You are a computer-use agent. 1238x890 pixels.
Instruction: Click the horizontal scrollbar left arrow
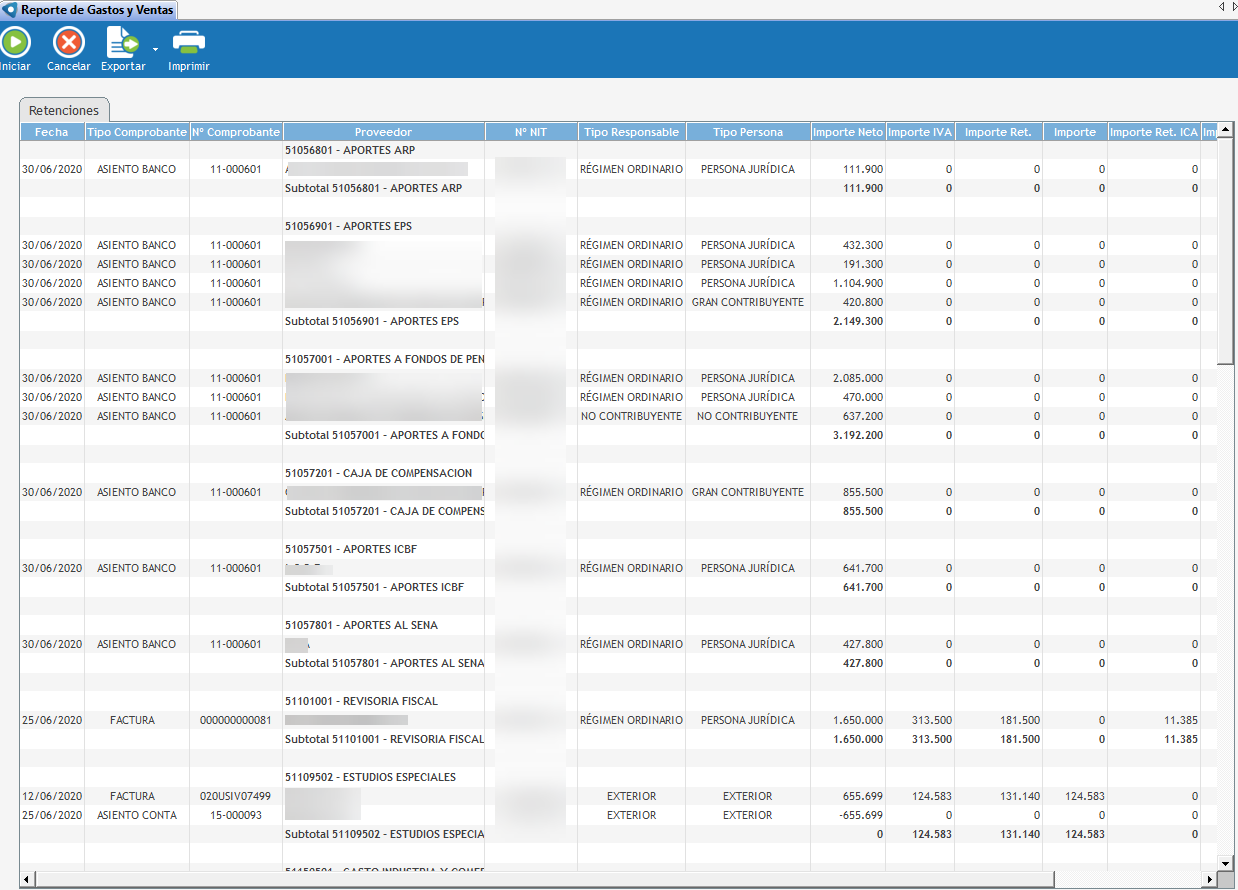[27, 879]
